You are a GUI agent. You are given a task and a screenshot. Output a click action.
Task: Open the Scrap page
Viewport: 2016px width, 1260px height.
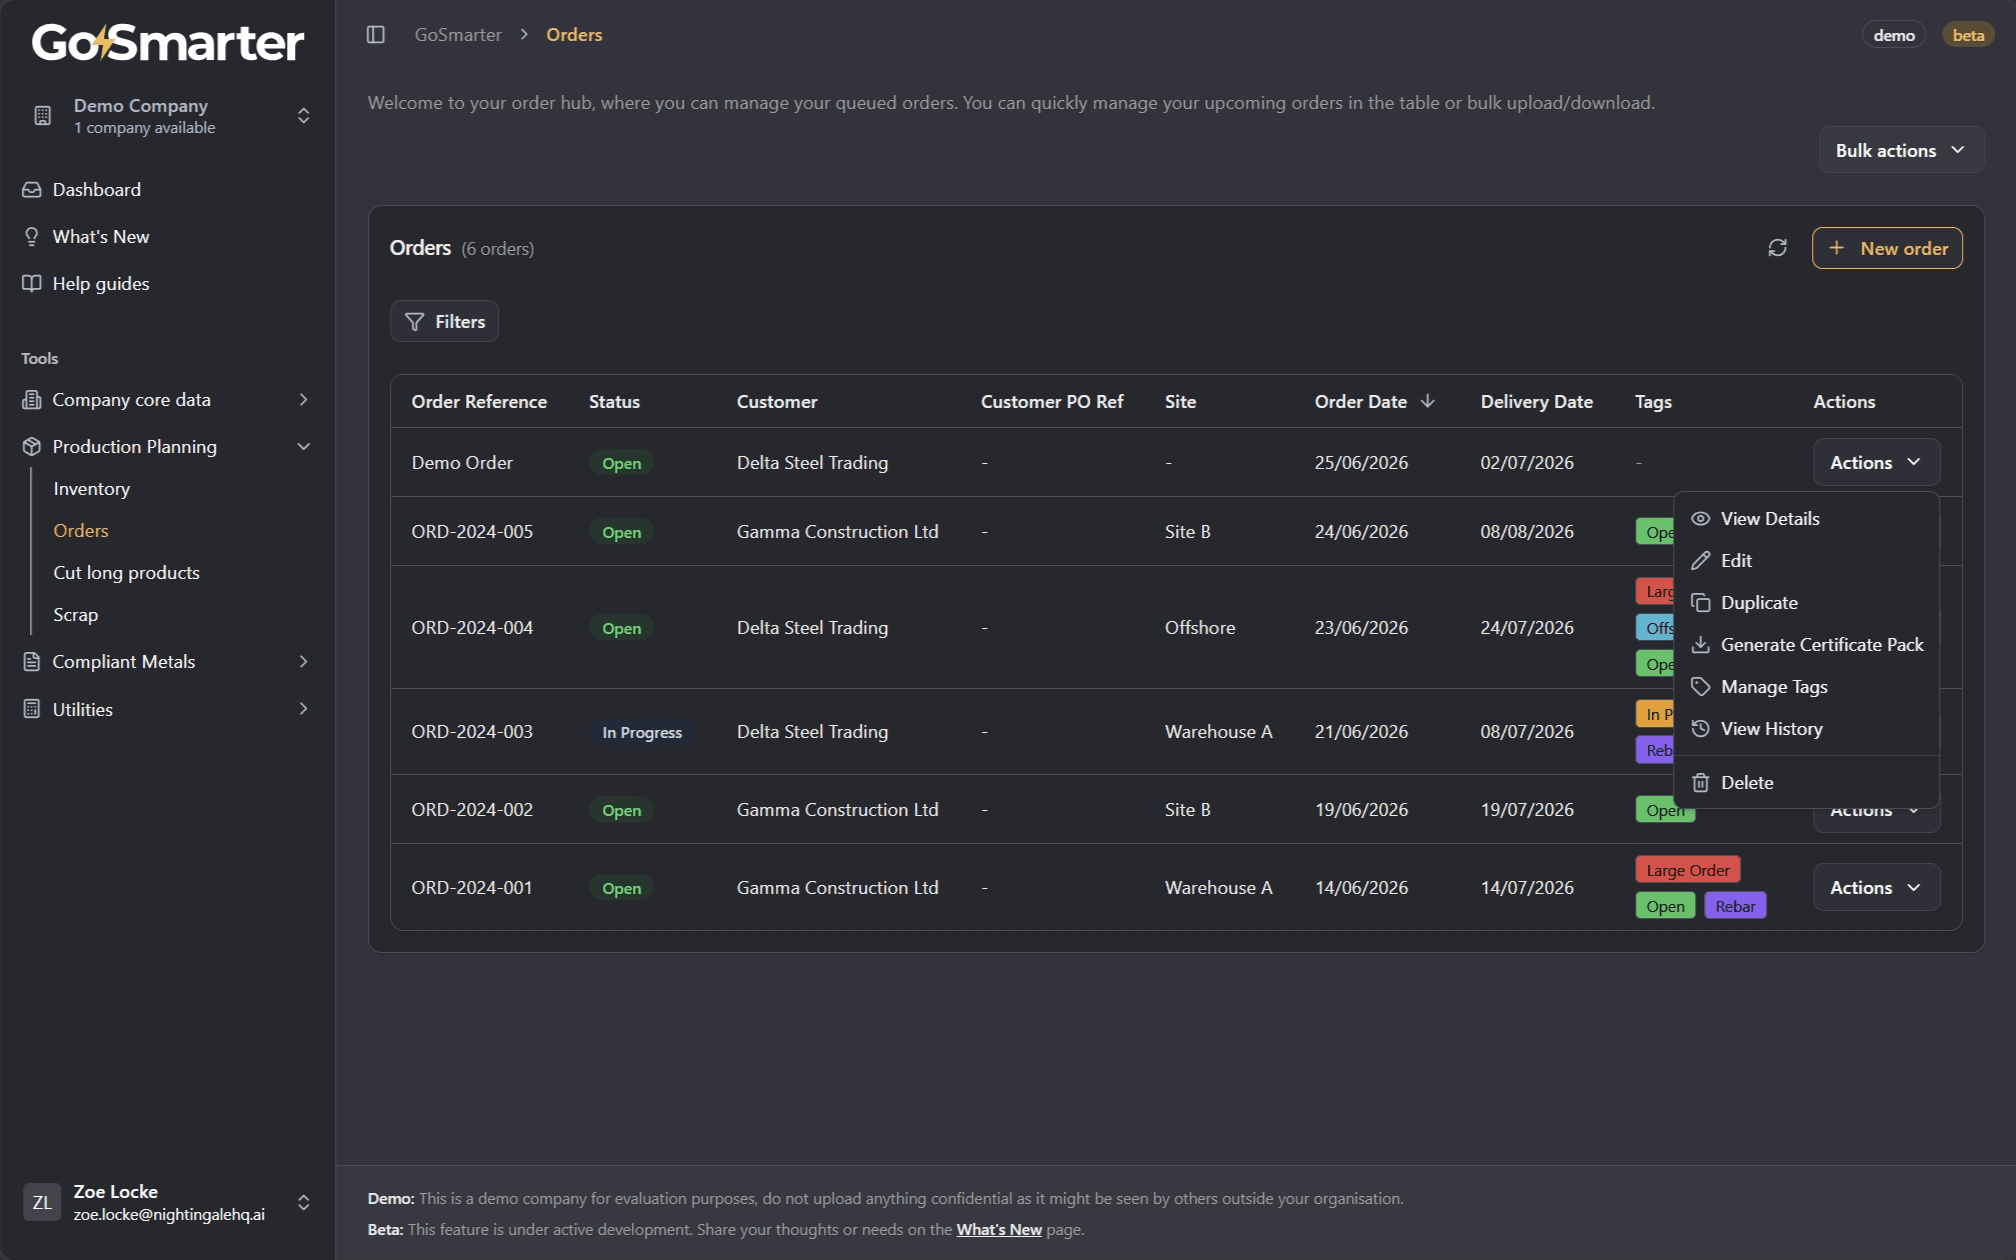75,615
